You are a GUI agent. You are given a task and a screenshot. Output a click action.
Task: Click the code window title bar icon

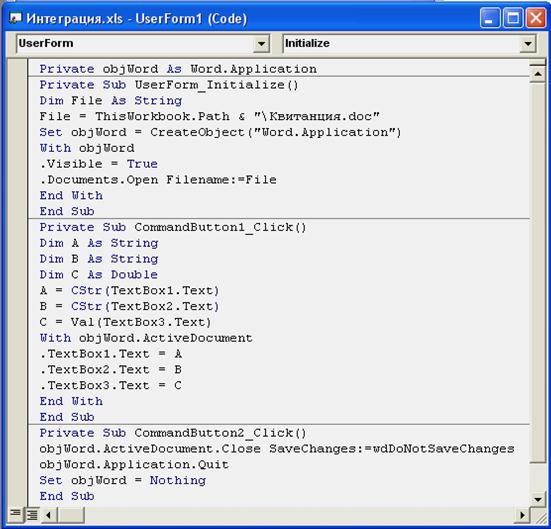16,18
